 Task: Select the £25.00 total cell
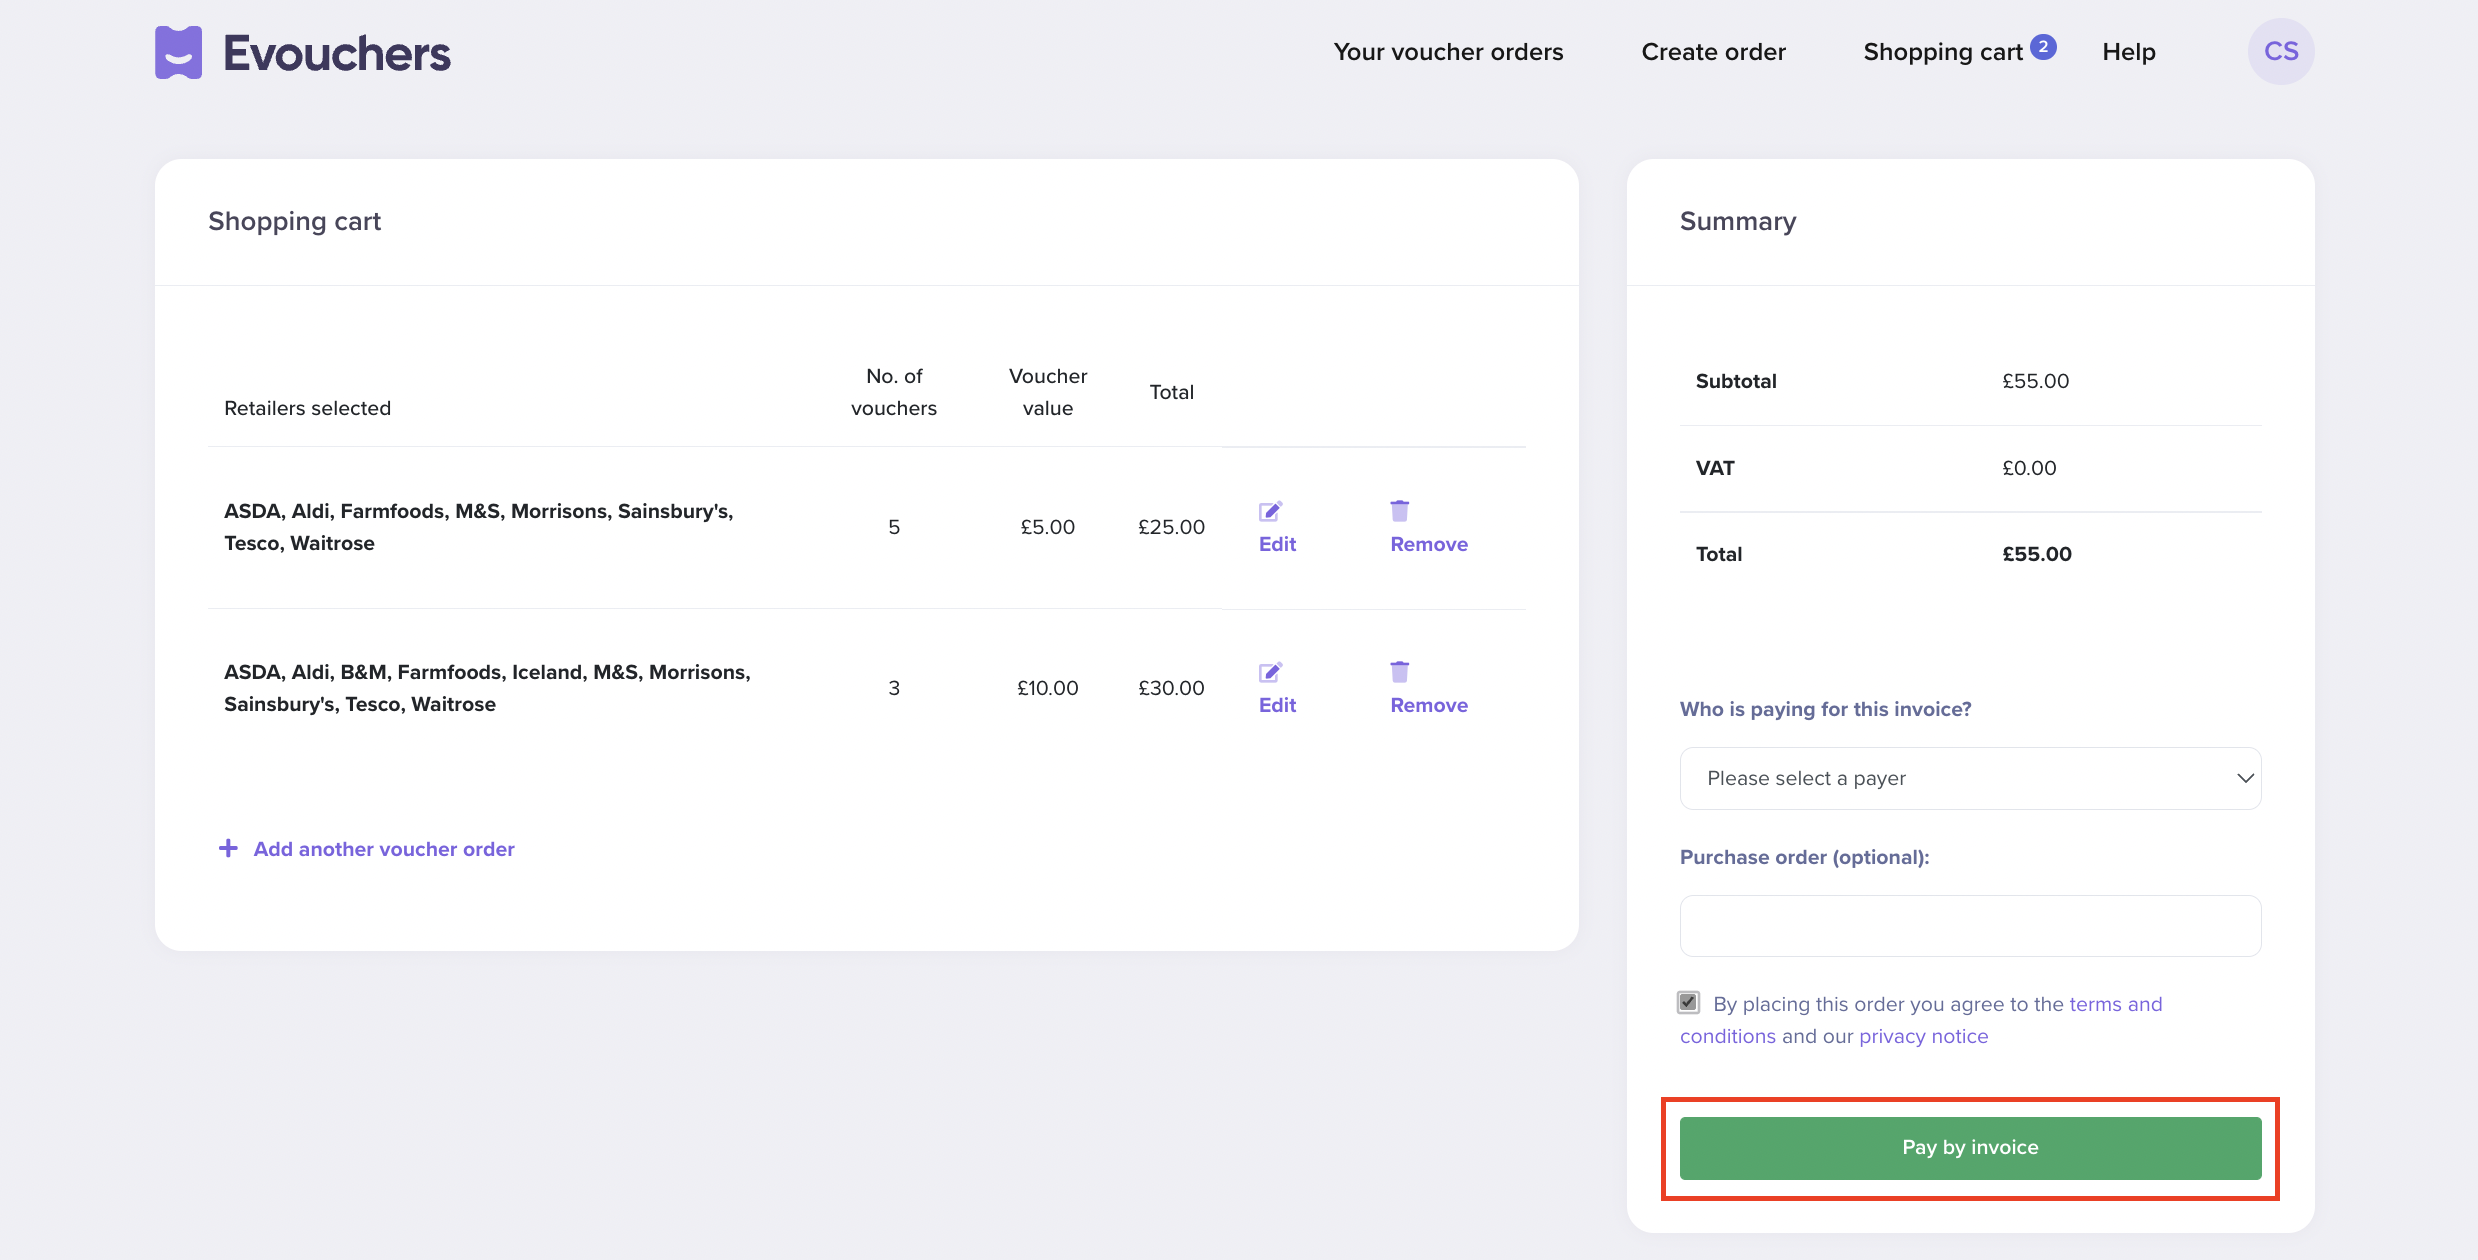1171,527
